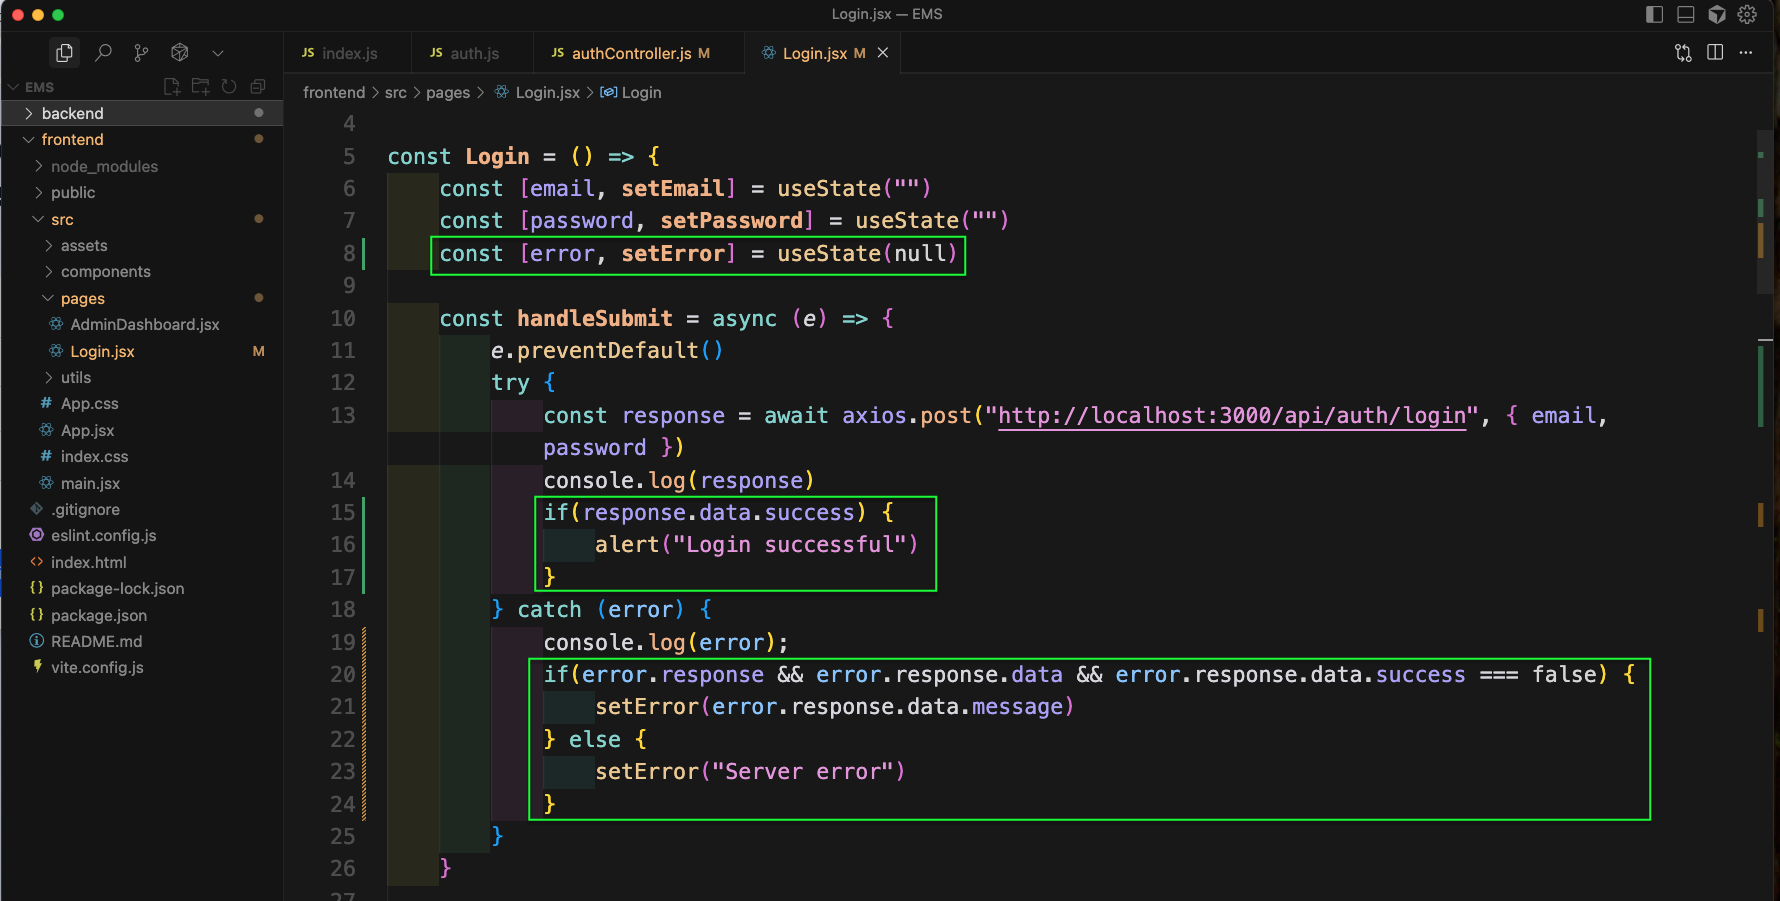Click the localhost login URL link in code
The width and height of the screenshot is (1780, 901).
click(1232, 415)
